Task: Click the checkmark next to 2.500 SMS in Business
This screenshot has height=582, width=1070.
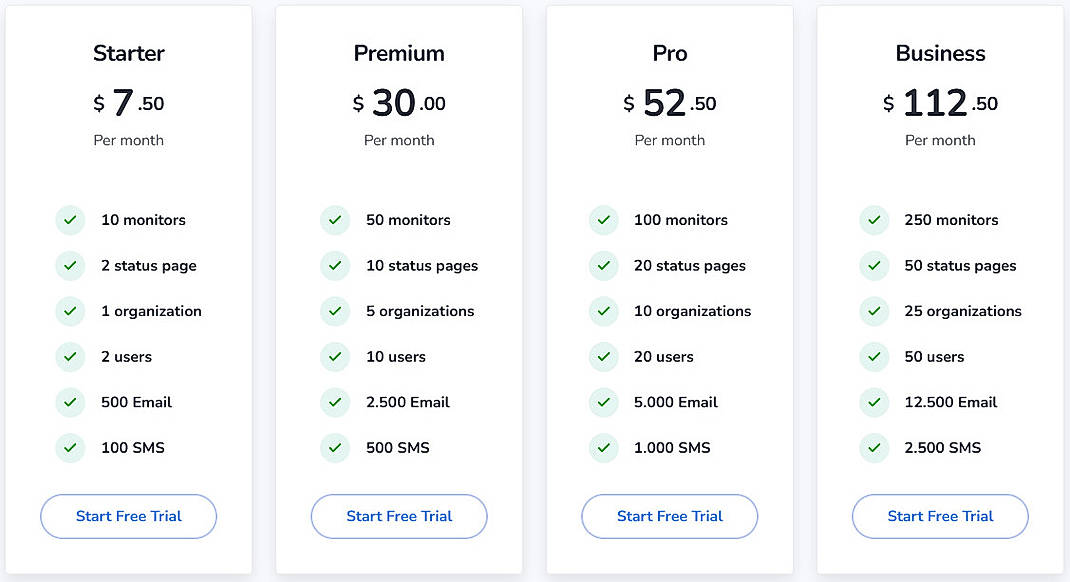Action: [875, 448]
